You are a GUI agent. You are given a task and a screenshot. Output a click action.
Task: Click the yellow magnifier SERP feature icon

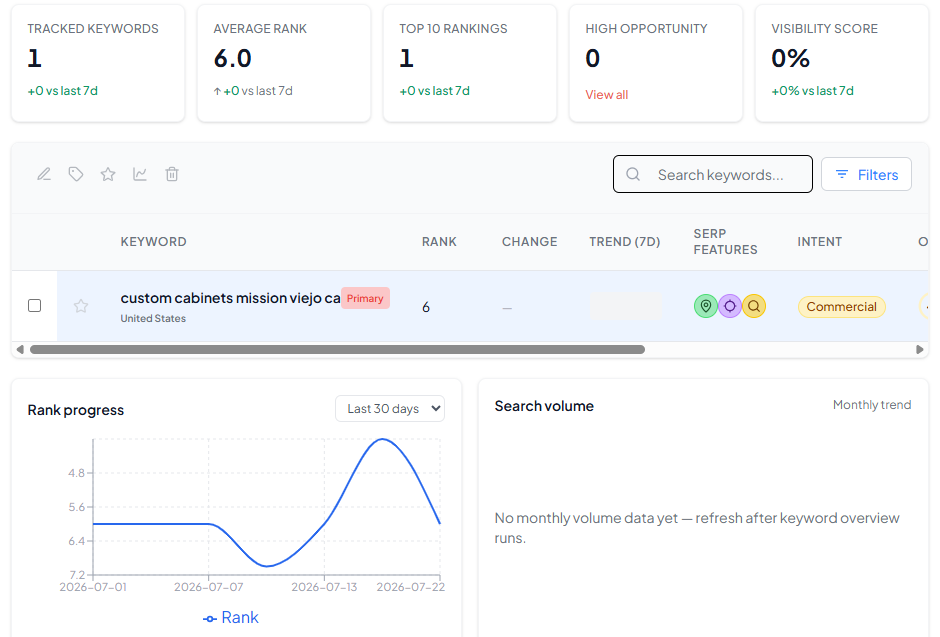pyautogui.click(x=754, y=306)
